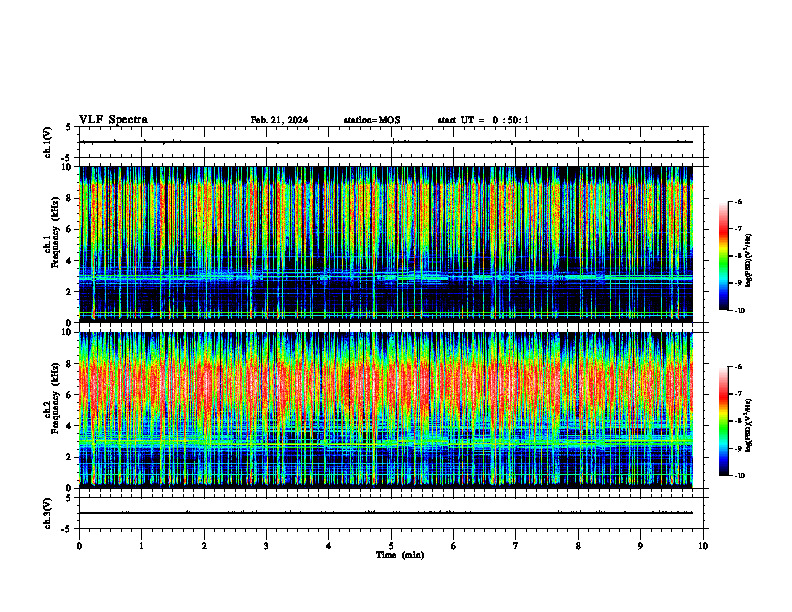Click the "VLF Spectra" plot title

click(113, 120)
